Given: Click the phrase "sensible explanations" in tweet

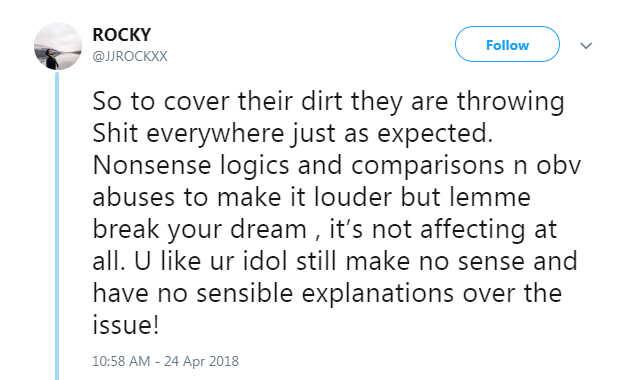Looking at the screenshot, I should pos(325,294).
